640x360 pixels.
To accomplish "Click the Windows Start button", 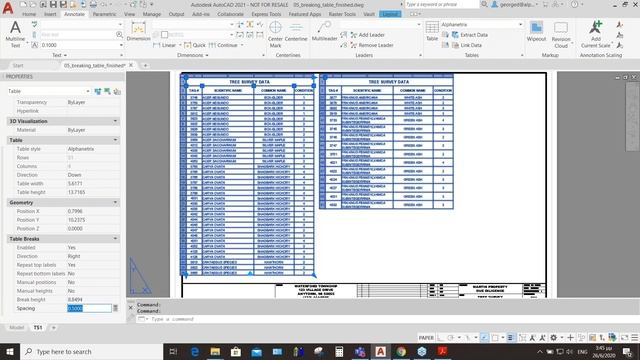I will (x=10, y=351).
